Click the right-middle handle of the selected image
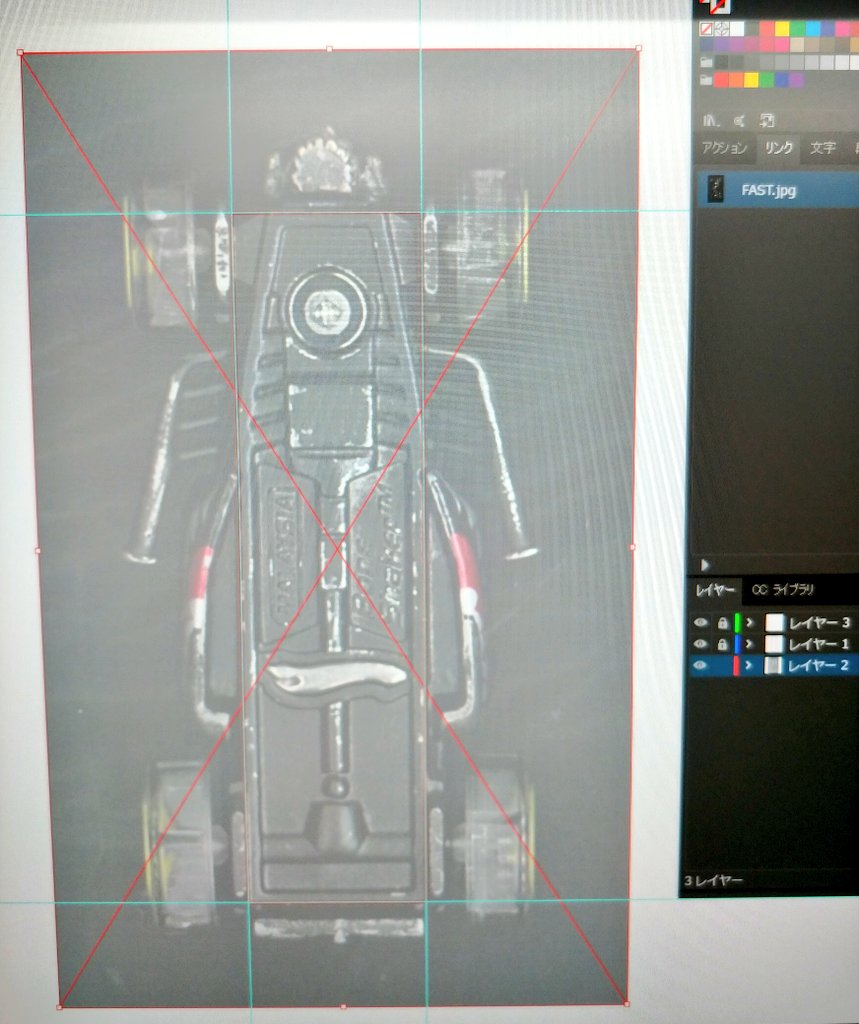 pos(632,547)
